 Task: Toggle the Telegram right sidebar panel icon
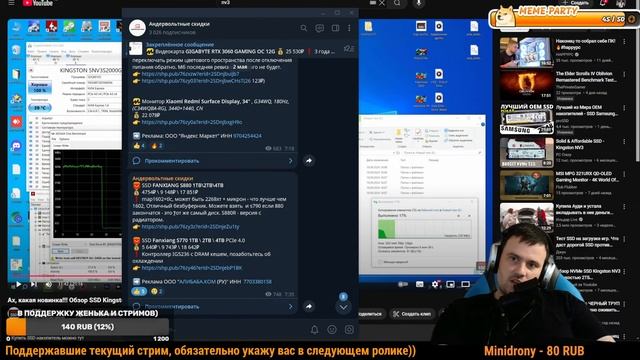(336, 28)
